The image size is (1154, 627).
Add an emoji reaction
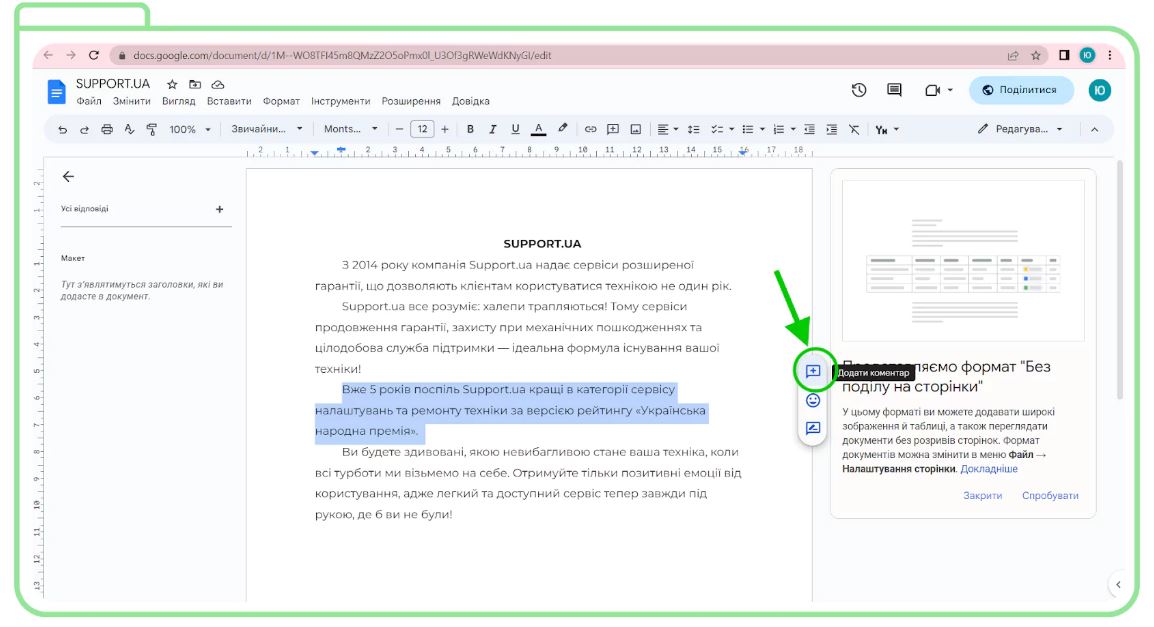coord(813,400)
